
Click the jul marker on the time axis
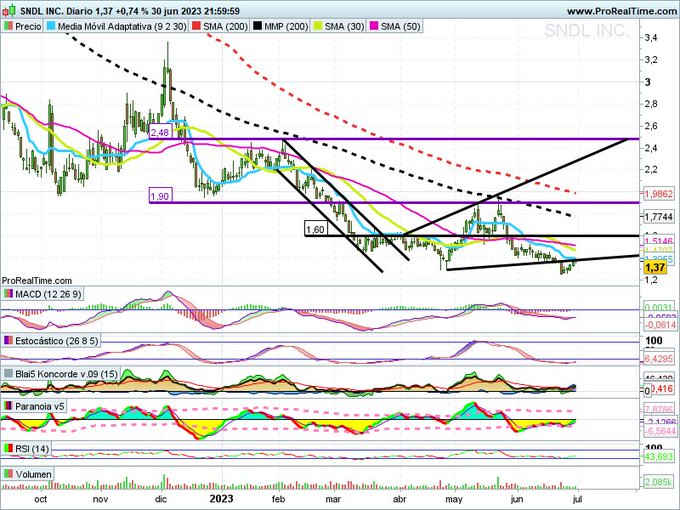click(577, 499)
